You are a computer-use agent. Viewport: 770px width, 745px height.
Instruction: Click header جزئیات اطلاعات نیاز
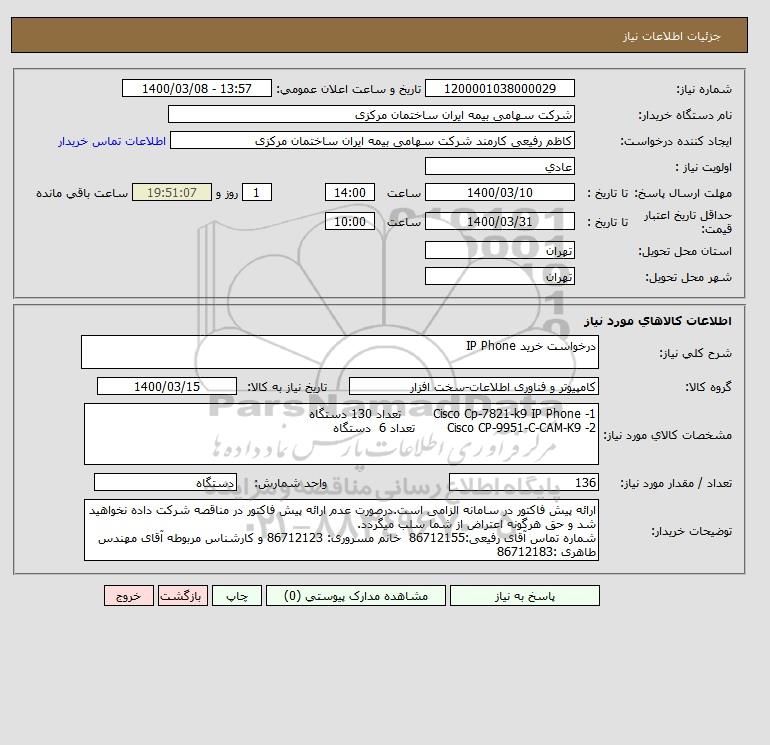(671, 36)
